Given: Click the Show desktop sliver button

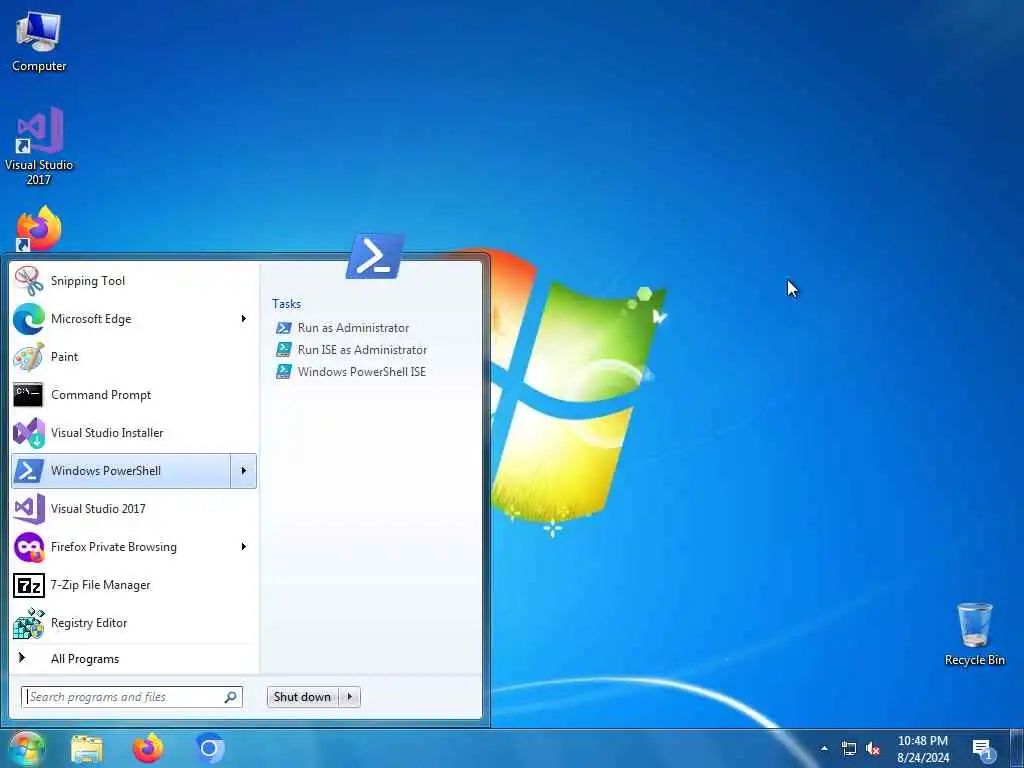Looking at the screenshot, I should (x=1017, y=749).
